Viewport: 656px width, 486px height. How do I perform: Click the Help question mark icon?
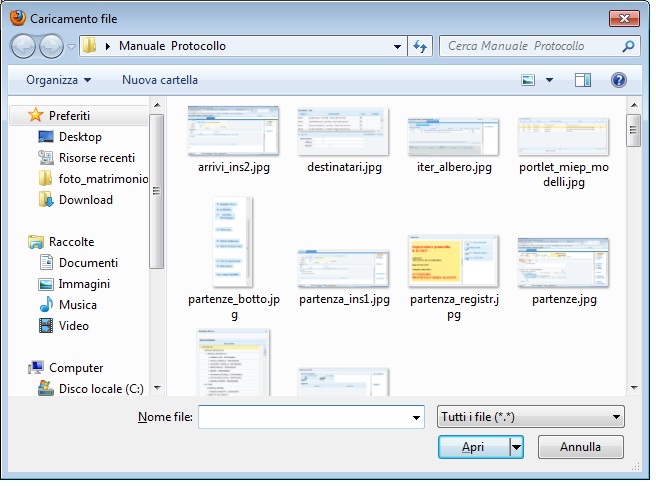[x=618, y=80]
